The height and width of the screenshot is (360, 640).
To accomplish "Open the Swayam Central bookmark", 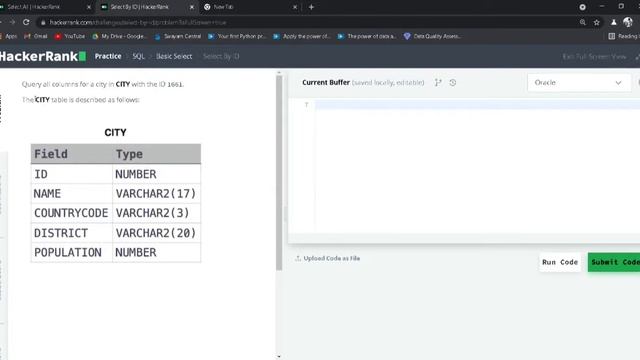I will 178,36.
